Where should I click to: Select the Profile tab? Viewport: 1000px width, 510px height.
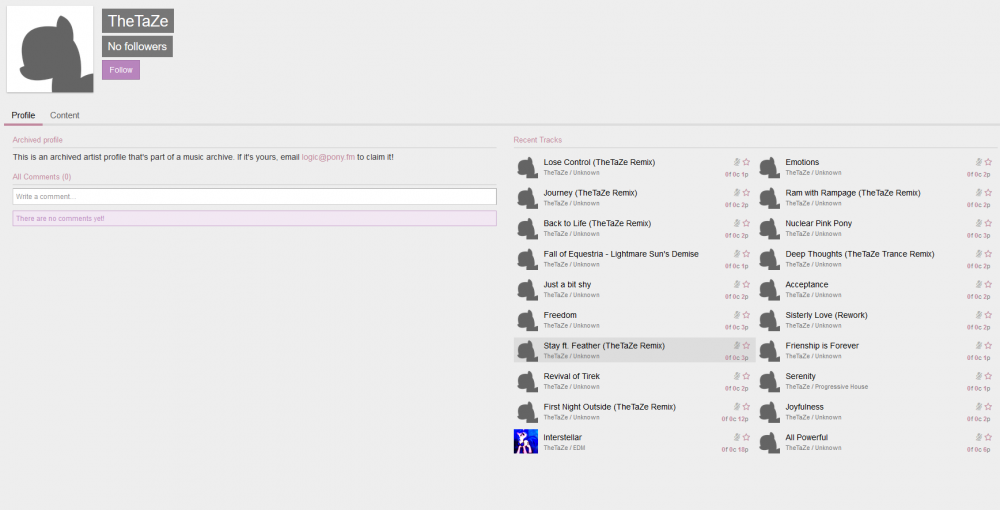[x=23, y=116]
